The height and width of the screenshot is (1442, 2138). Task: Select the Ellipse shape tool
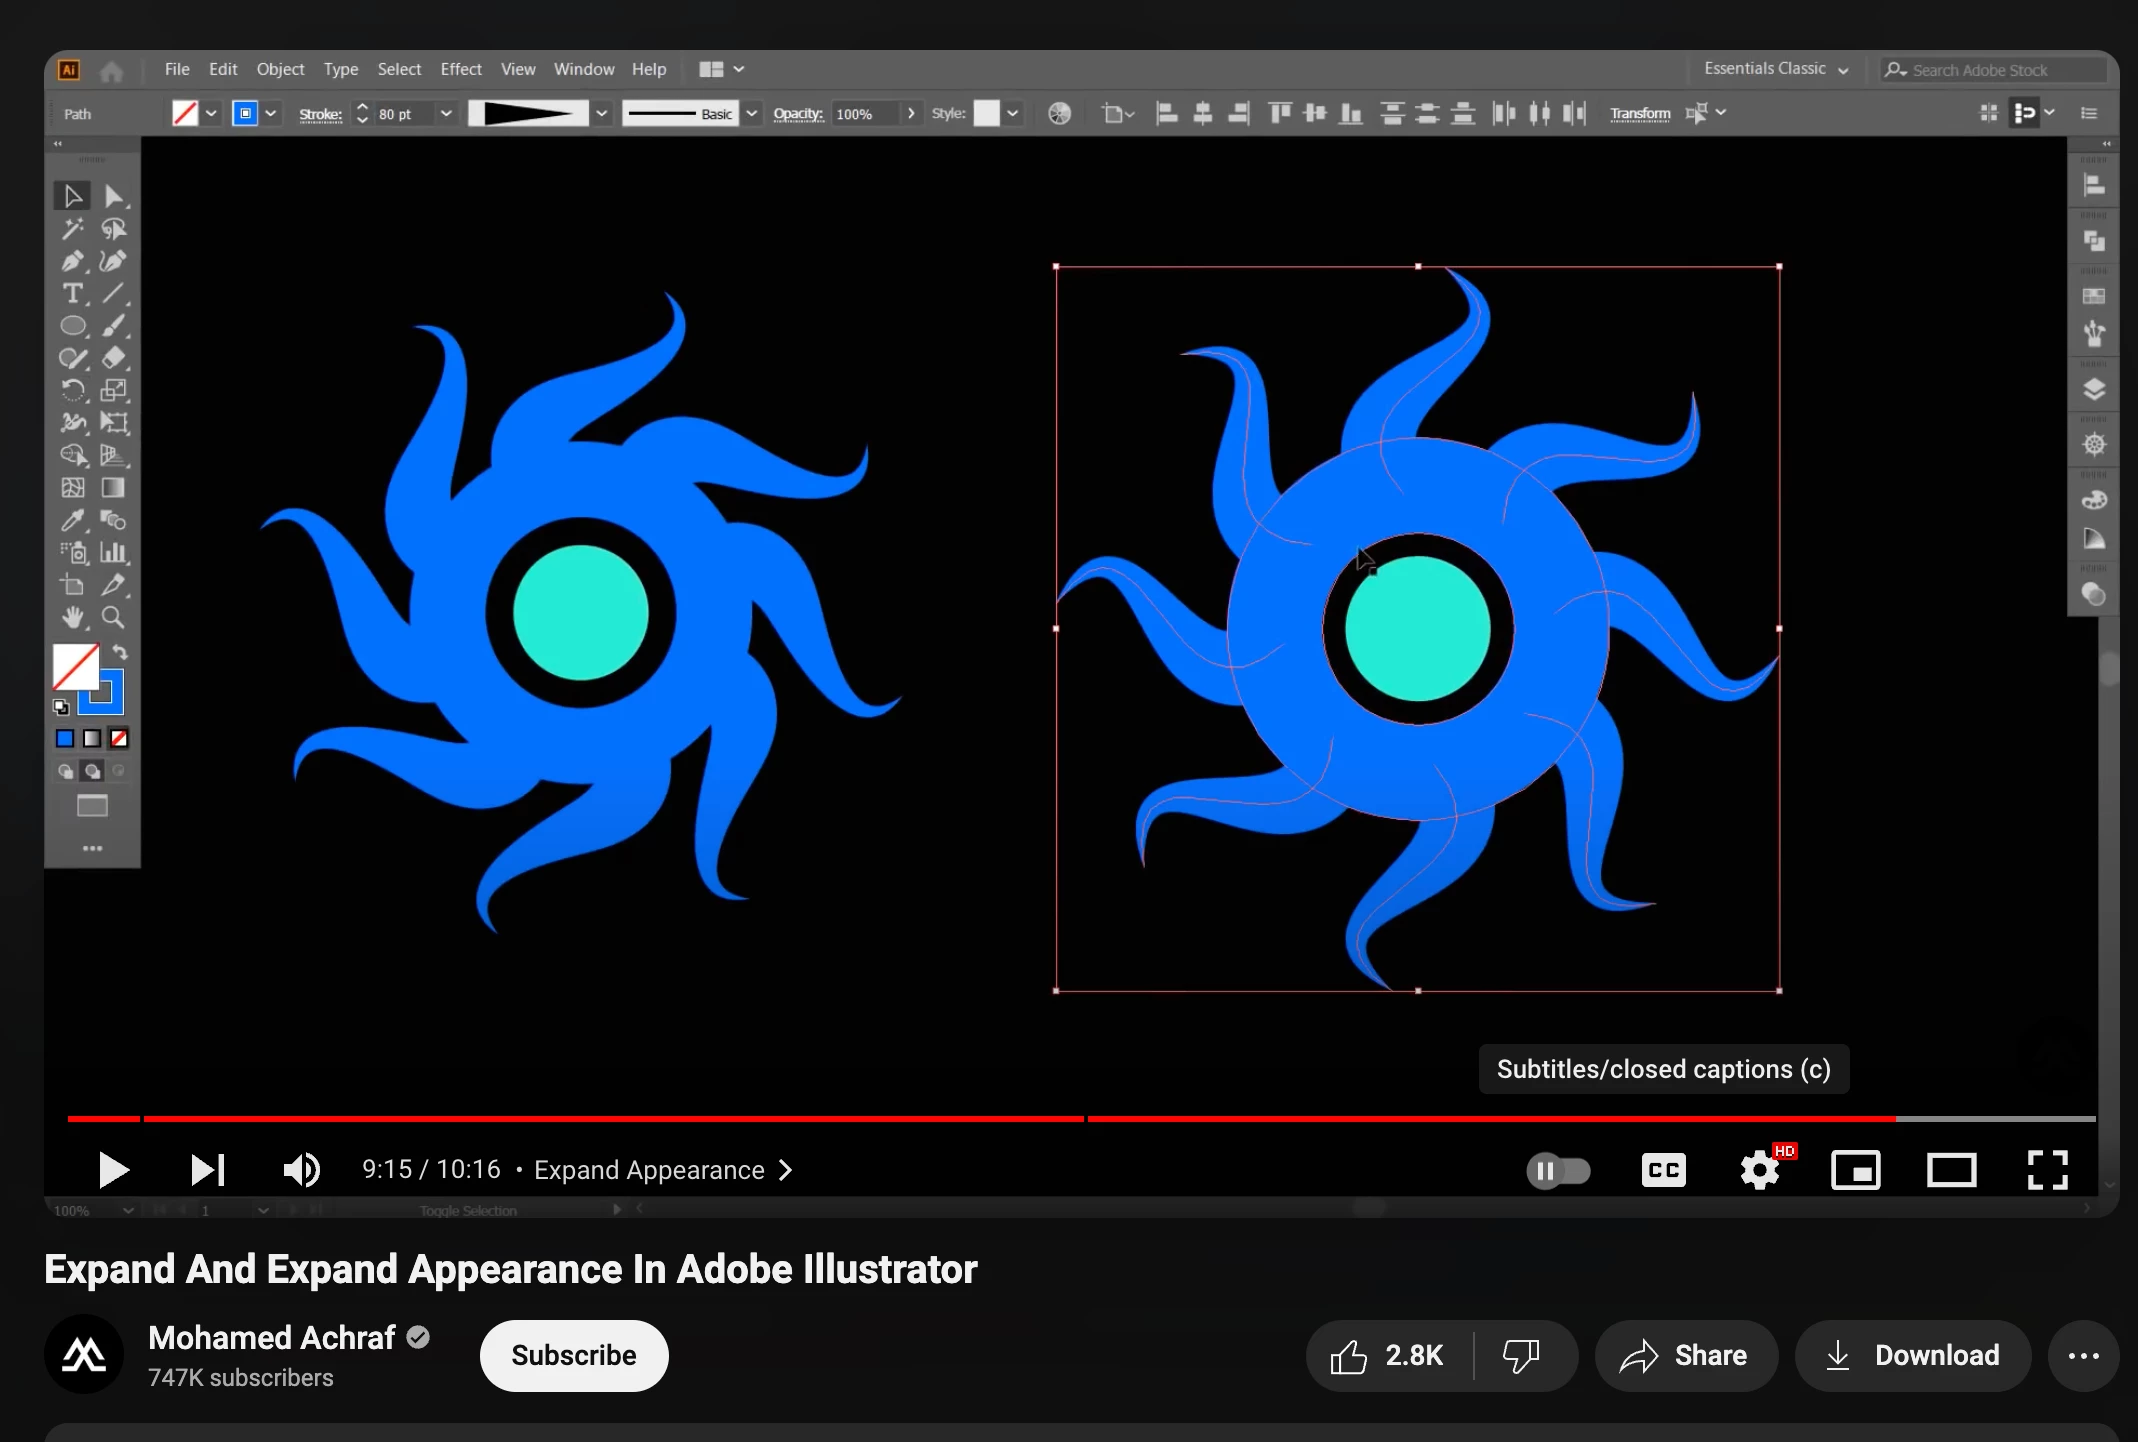click(72, 326)
